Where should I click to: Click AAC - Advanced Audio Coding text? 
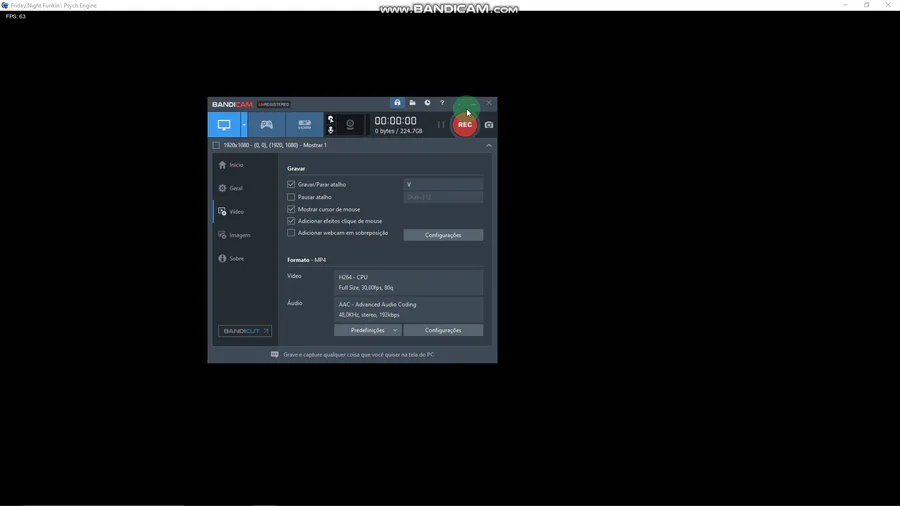coord(377,305)
